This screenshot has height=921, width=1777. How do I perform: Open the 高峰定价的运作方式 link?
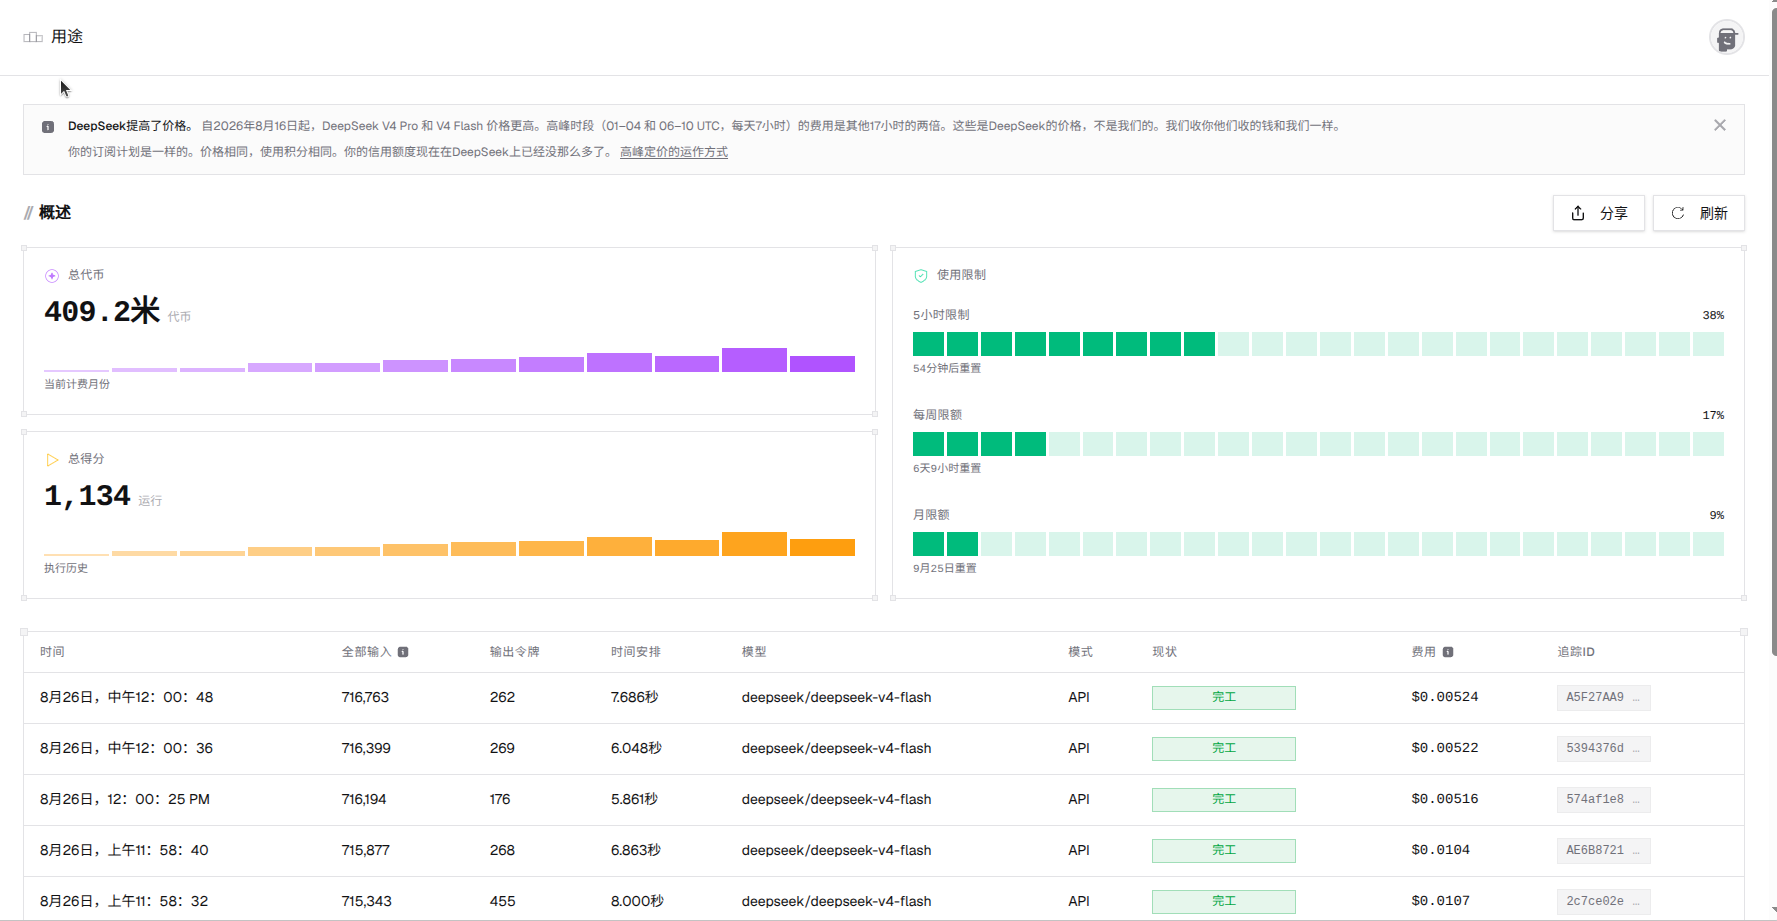[674, 152]
